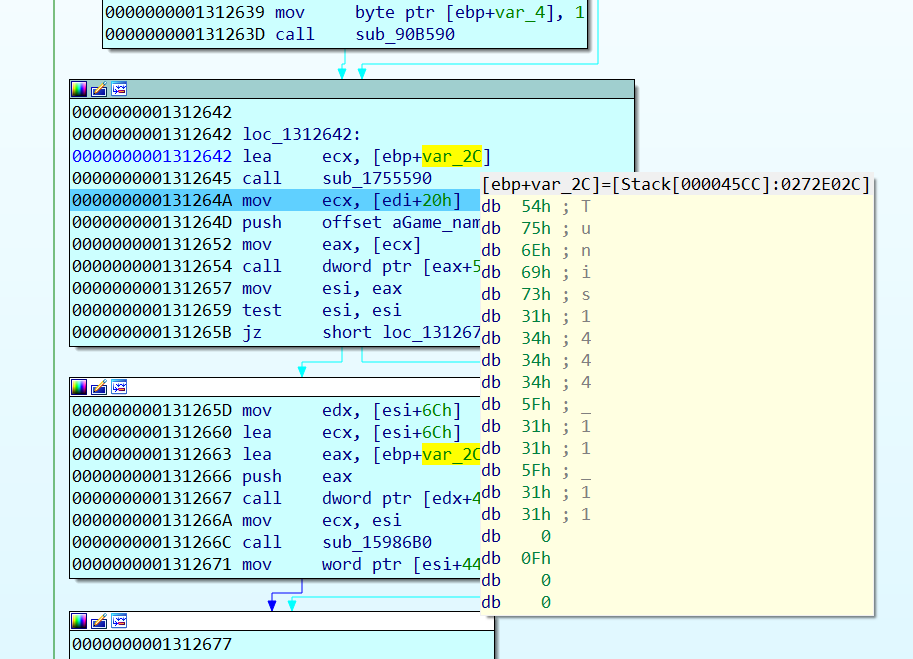Click the loc_1312642 label
The width and height of the screenshot is (913, 659).
[x=300, y=134]
